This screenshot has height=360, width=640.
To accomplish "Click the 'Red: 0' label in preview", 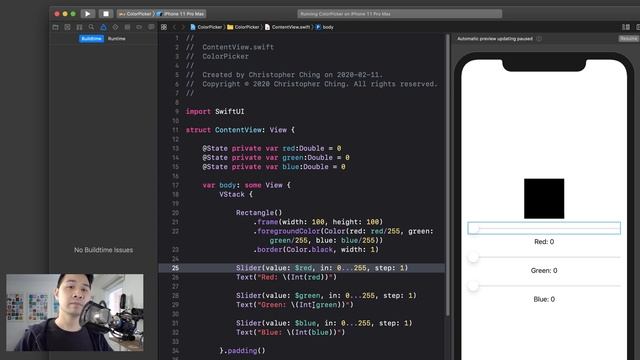I will tap(544, 242).
